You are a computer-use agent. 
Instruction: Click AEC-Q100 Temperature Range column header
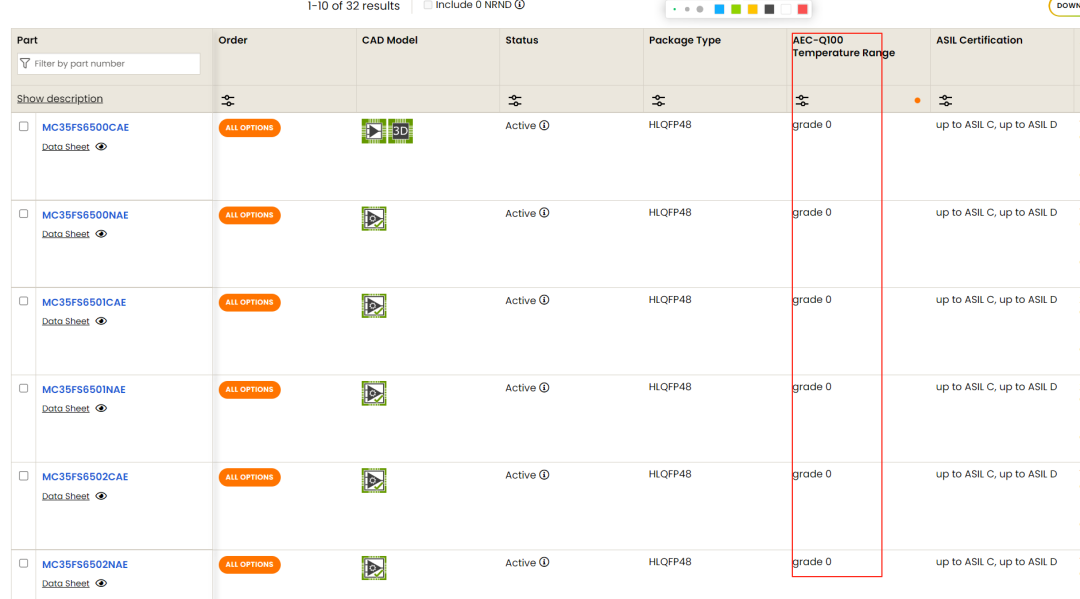pyautogui.click(x=844, y=46)
